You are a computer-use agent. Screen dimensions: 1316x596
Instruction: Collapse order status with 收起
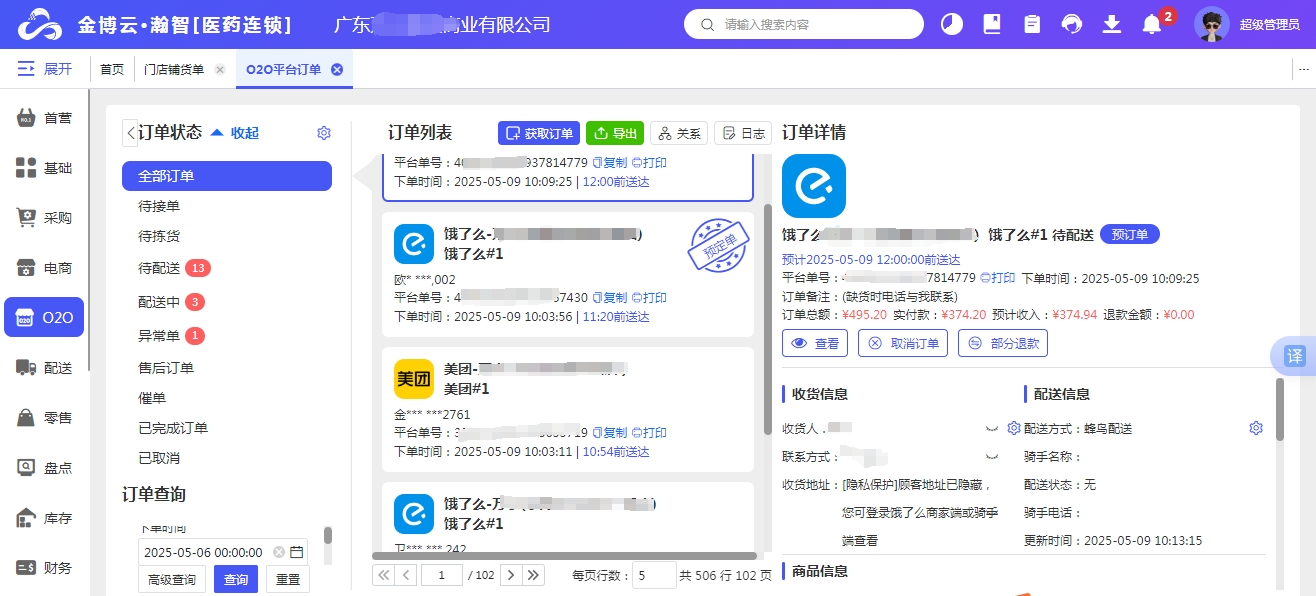[x=235, y=133]
